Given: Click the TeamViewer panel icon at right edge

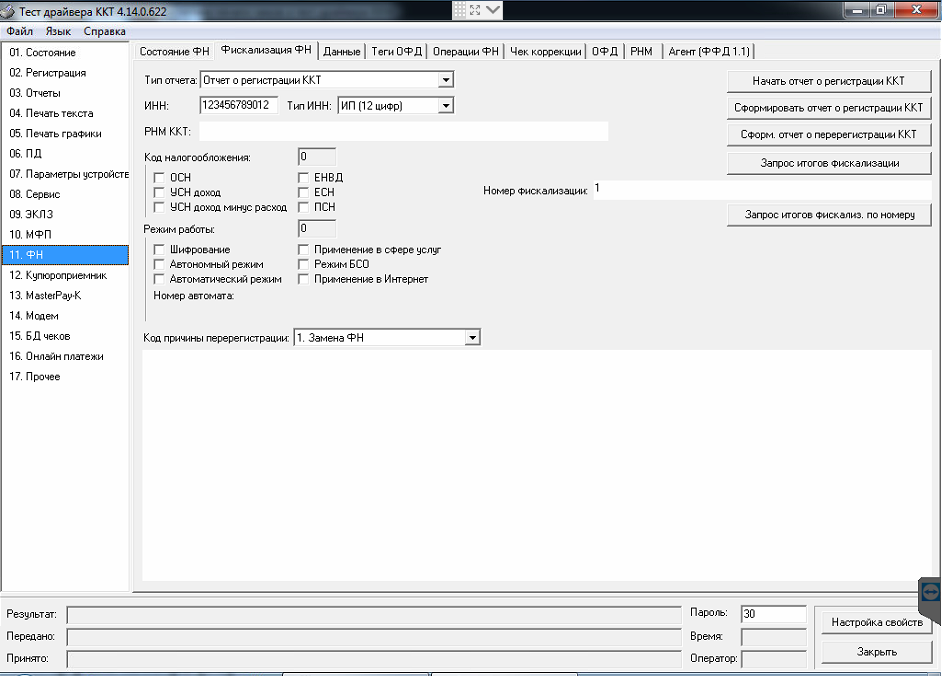Looking at the screenshot, I should [930, 592].
